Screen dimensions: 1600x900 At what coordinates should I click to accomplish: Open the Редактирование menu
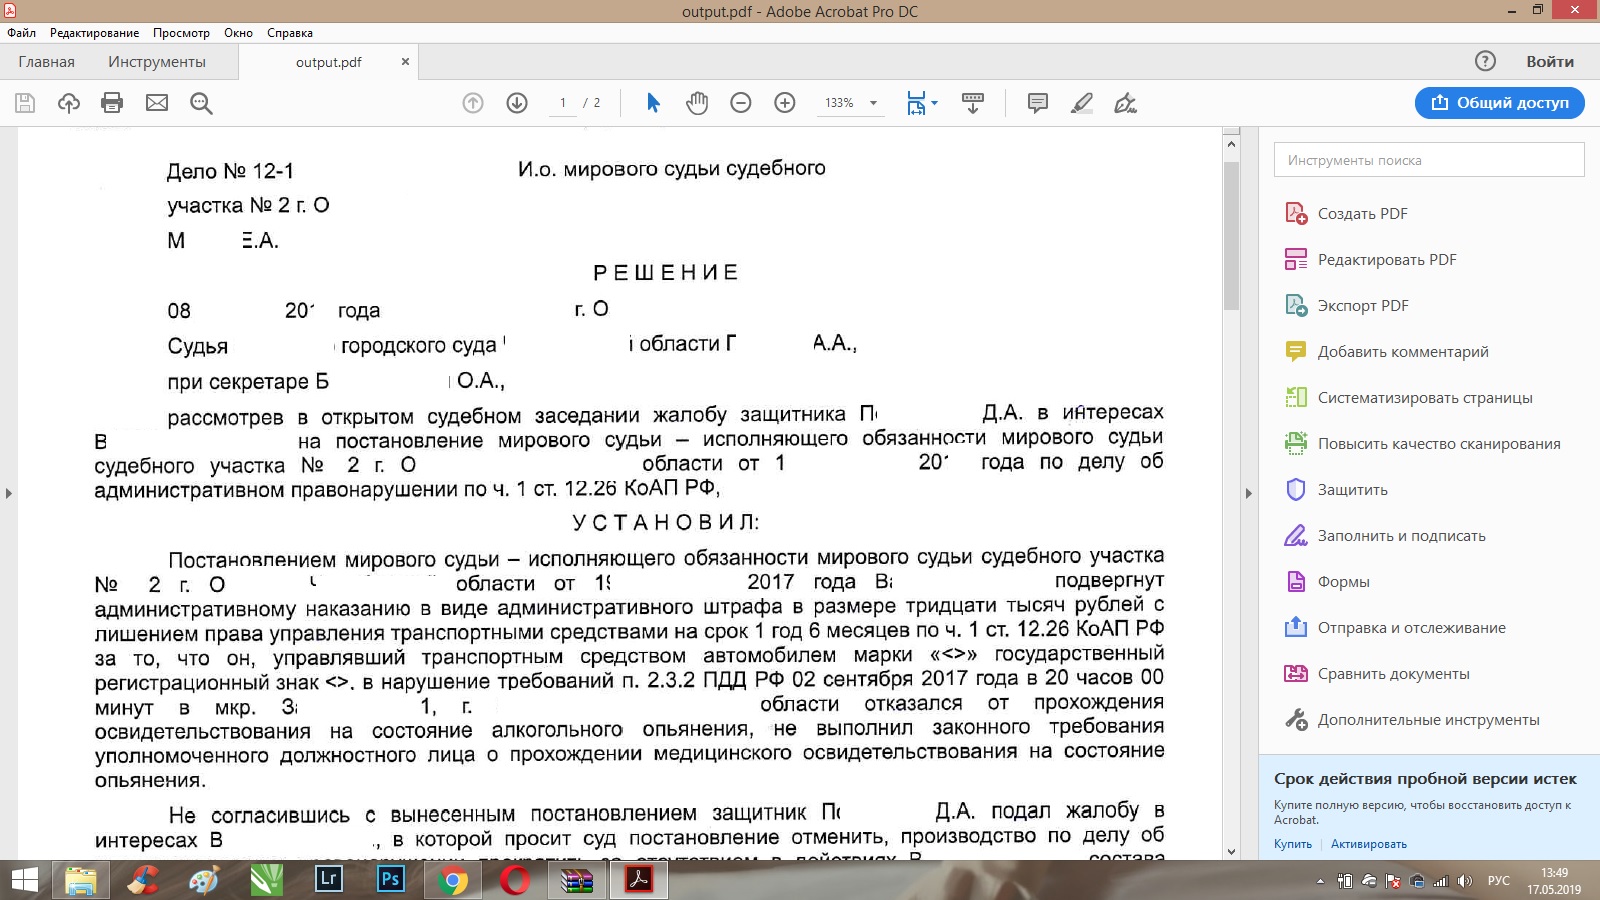(94, 33)
